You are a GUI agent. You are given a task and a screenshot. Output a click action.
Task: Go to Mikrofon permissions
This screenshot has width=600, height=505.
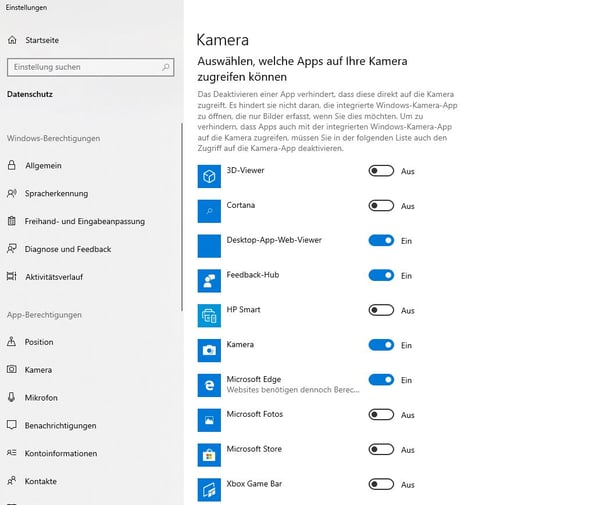pyautogui.click(x=41, y=397)
